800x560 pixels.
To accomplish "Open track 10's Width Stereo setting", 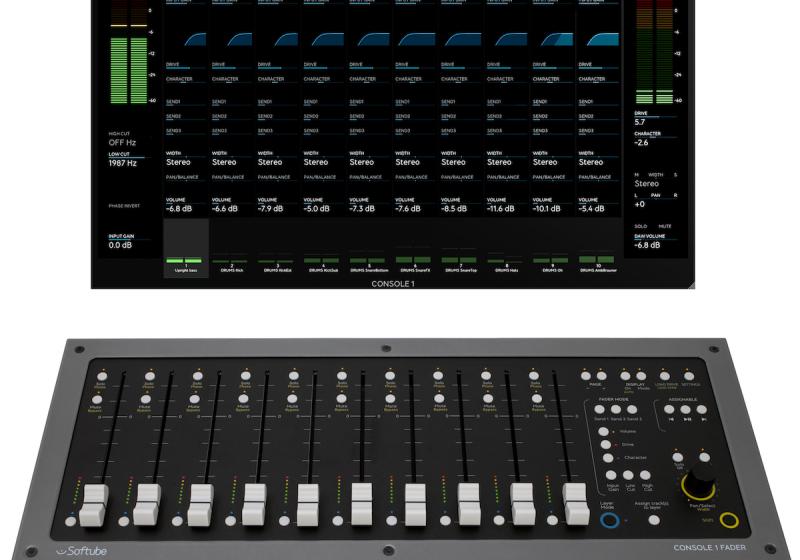I will pos(591,162).
